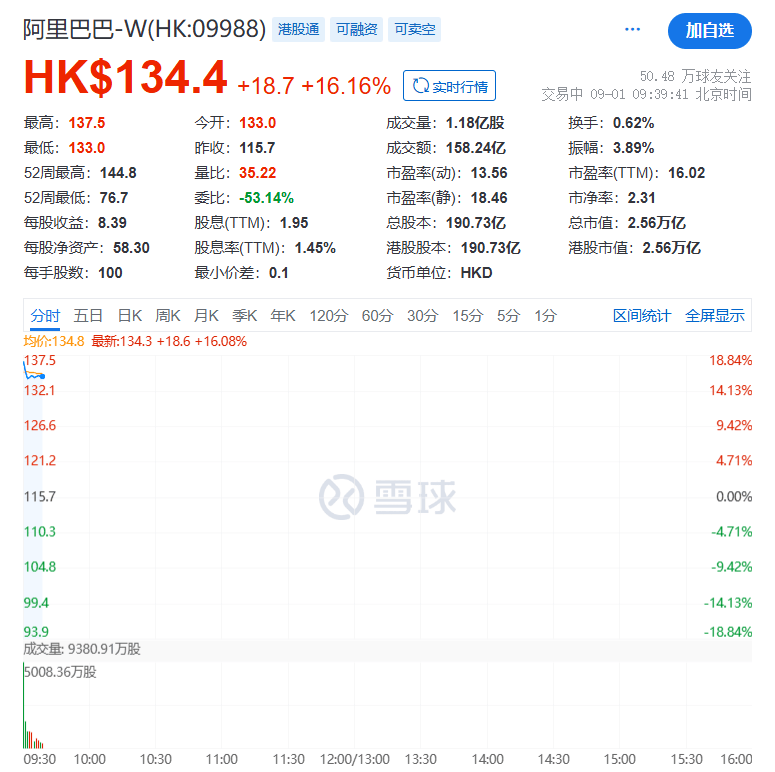The height and width of the screenshot is (772, 775).
Task: Click the 加自选 button
Action: pyautogui.click(x=709, y=31)
